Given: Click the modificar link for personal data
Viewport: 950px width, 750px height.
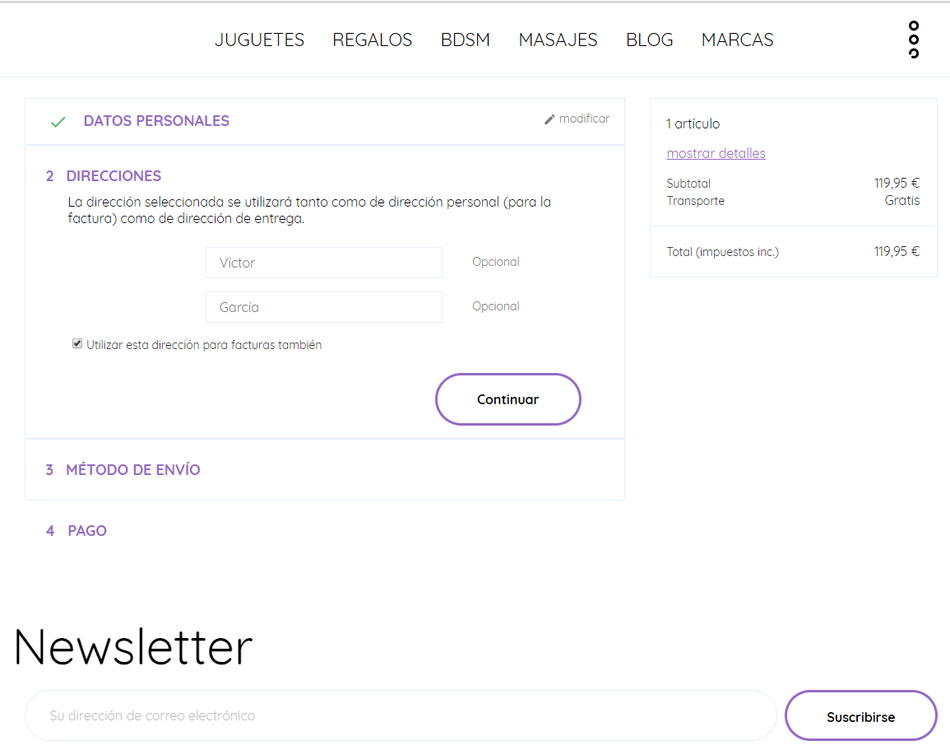Looking at the screenshot, I should [583, 118].
